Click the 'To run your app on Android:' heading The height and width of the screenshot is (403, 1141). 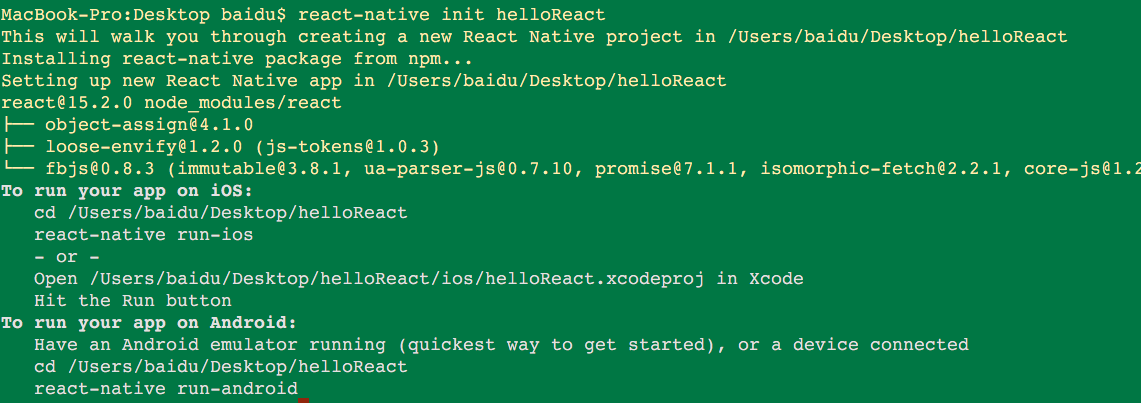149,322
